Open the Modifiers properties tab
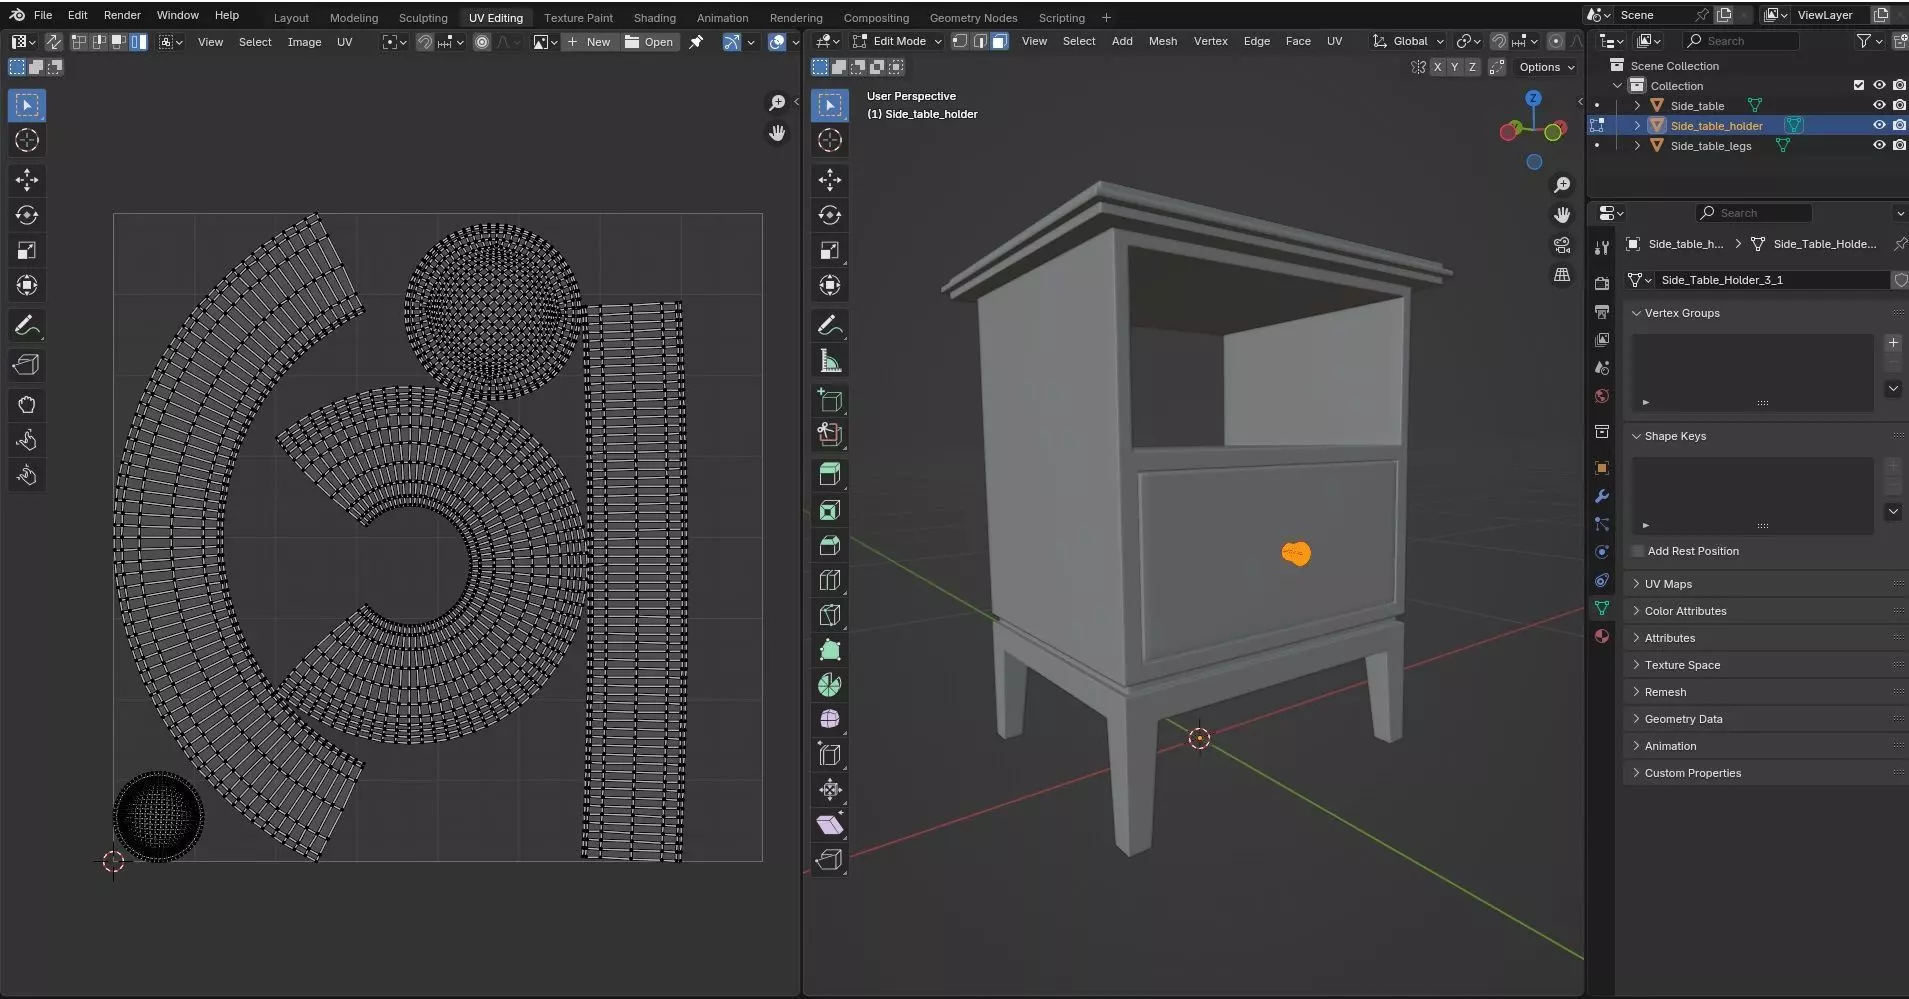This screenshot has height=999, width=1909. [1601, 496]
